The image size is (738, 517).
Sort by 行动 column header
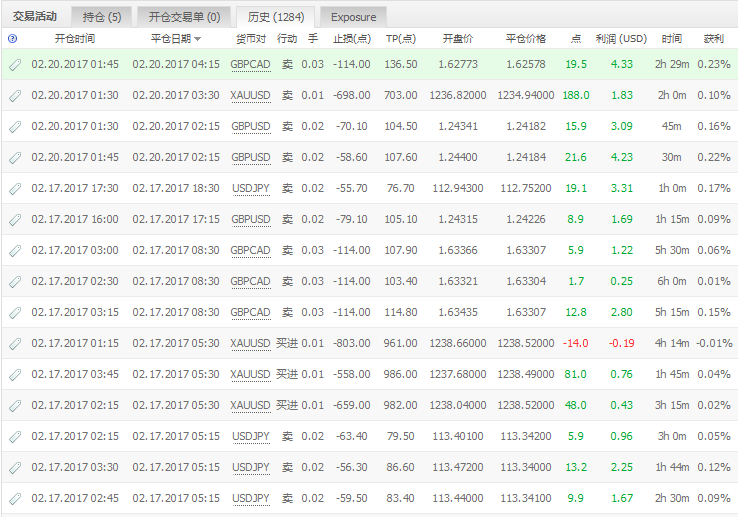point(287,39)
